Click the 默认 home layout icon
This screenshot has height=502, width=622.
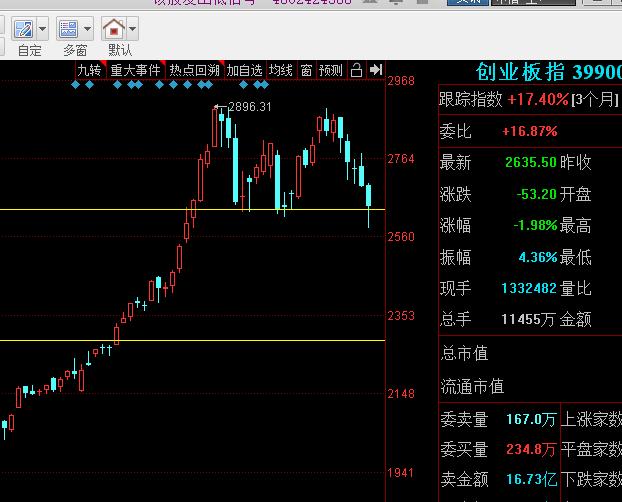[114, 29]
